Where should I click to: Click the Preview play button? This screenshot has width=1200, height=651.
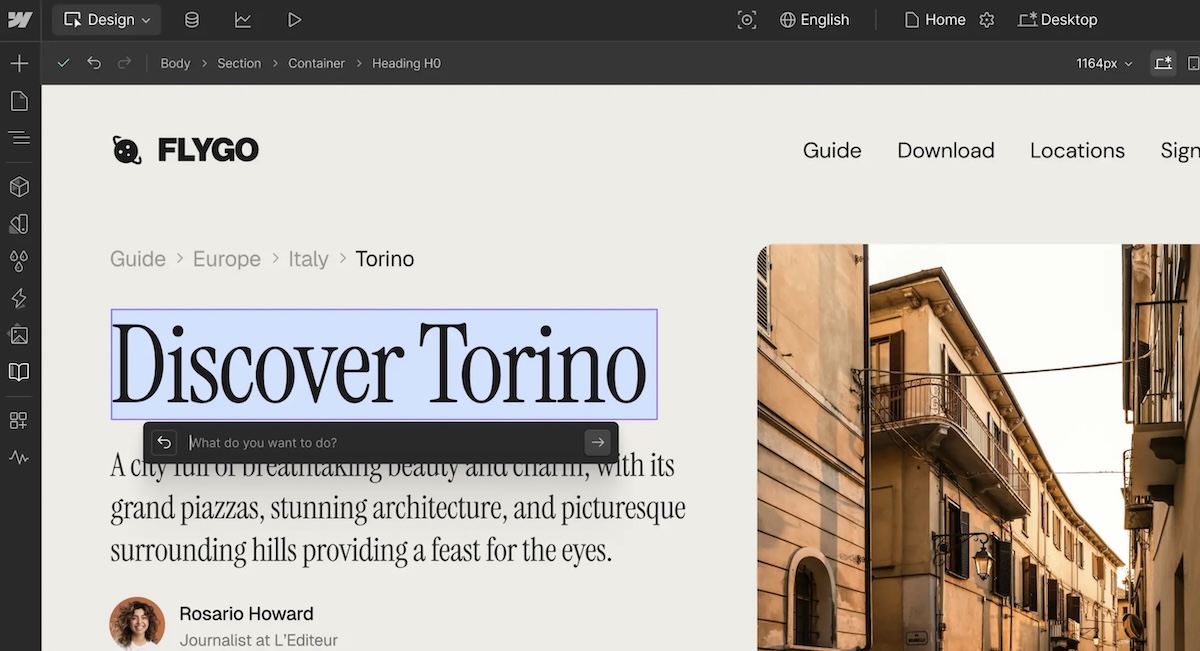[x=294, y=20]
